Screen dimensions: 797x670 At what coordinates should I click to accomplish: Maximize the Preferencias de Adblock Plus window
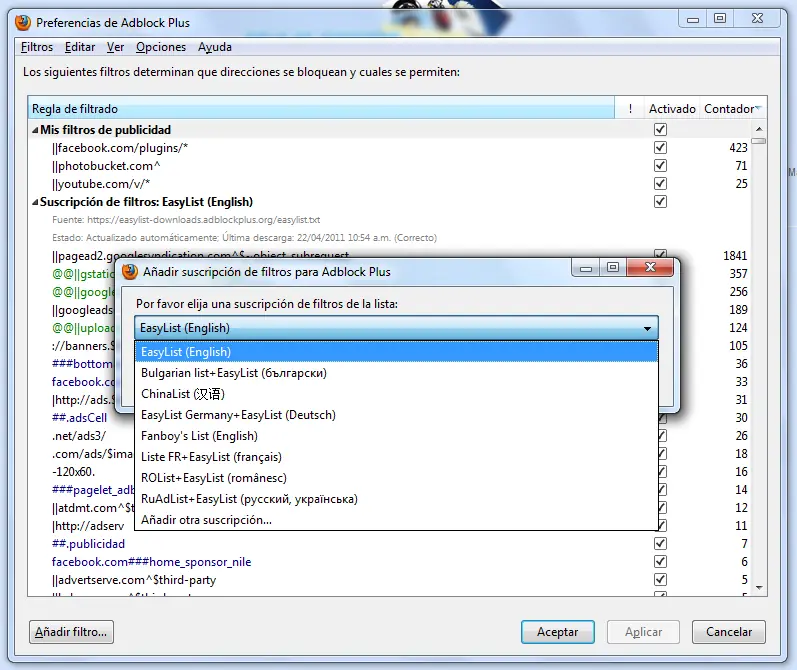click(x=720, y=19)
